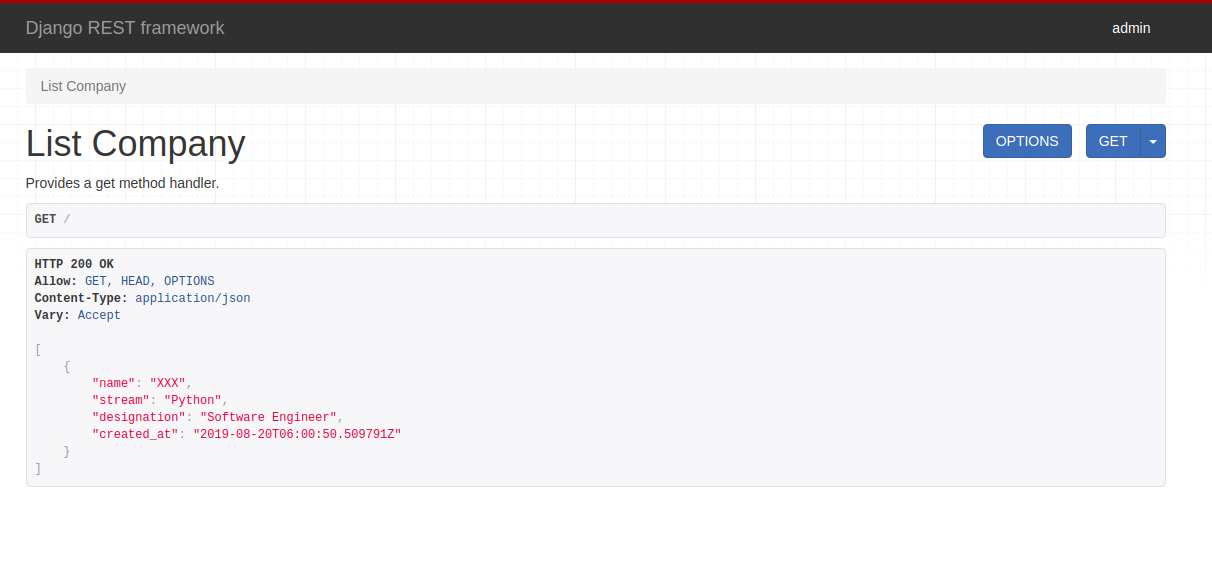1212x579 pixels.
Task: Click the blue GET button
Action: (1113, 141)
